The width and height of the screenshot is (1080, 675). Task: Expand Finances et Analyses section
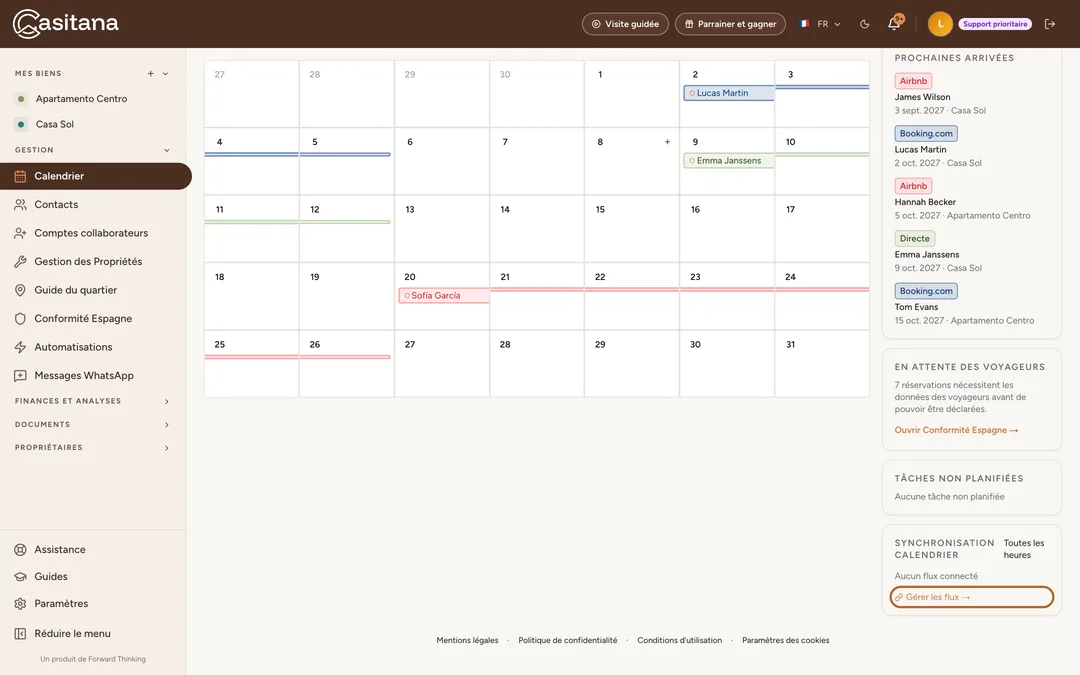(92, 401)
